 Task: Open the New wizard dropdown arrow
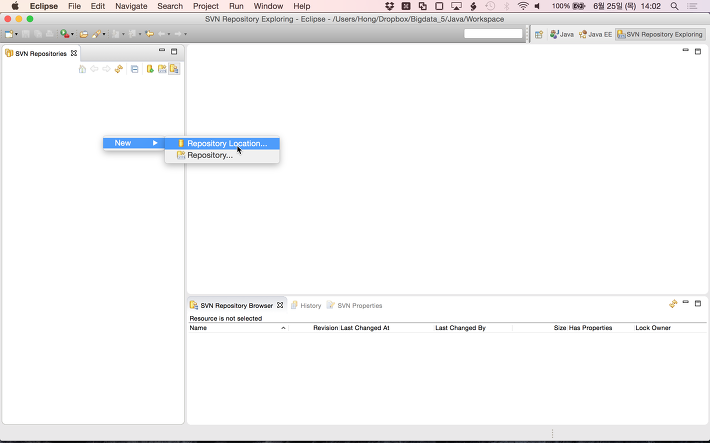[x=16, y=34]
